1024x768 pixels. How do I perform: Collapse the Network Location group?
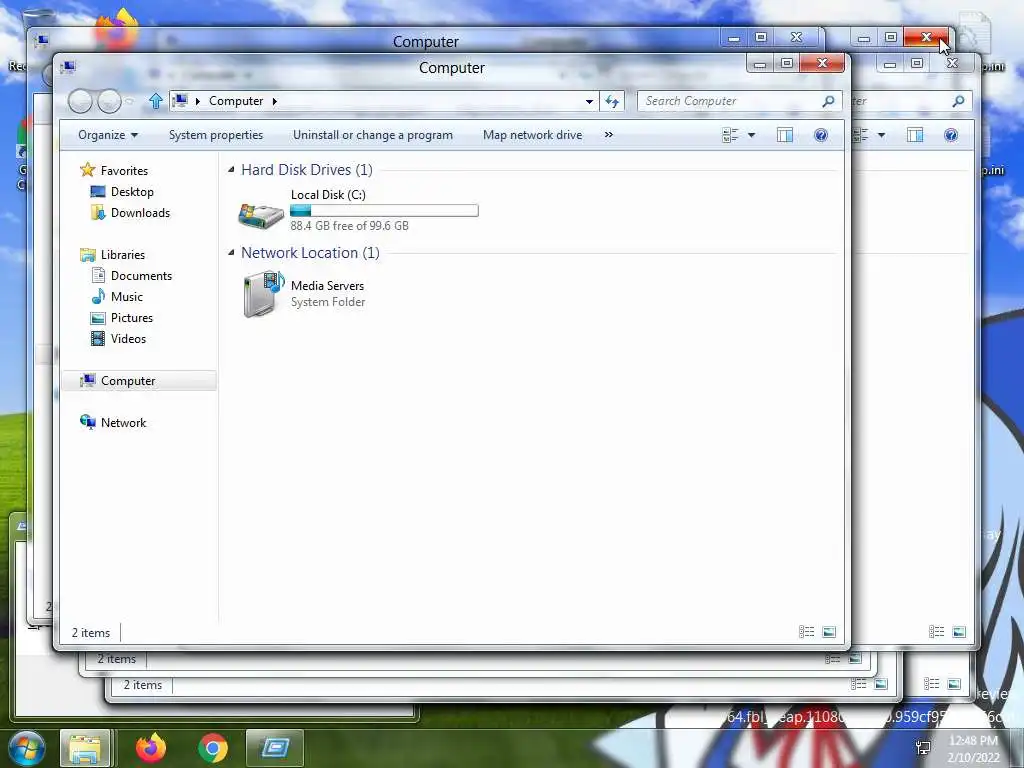(x=231, y=253)
